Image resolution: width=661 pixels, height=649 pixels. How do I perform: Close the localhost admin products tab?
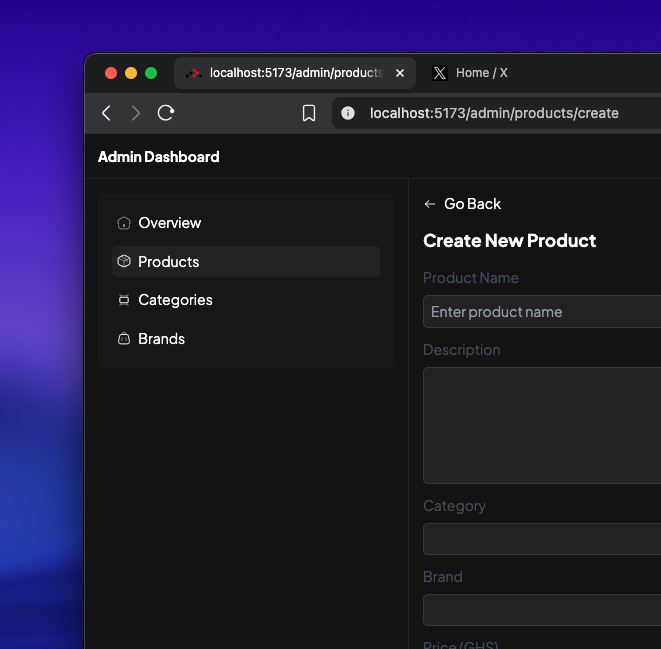(x=400, y=73)
